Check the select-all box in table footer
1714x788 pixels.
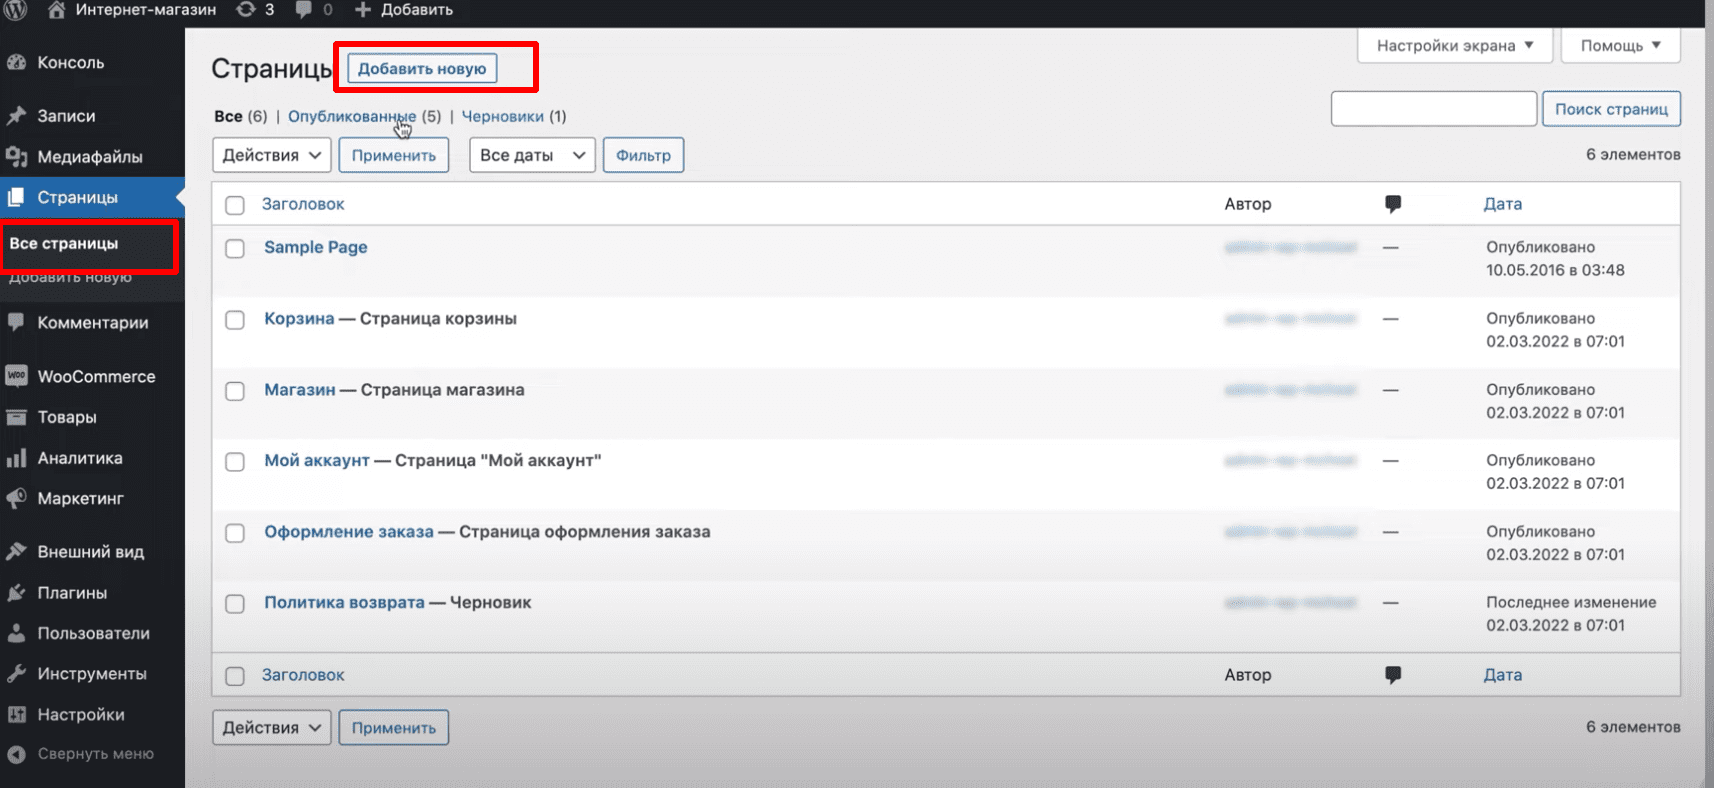[235, 676]
